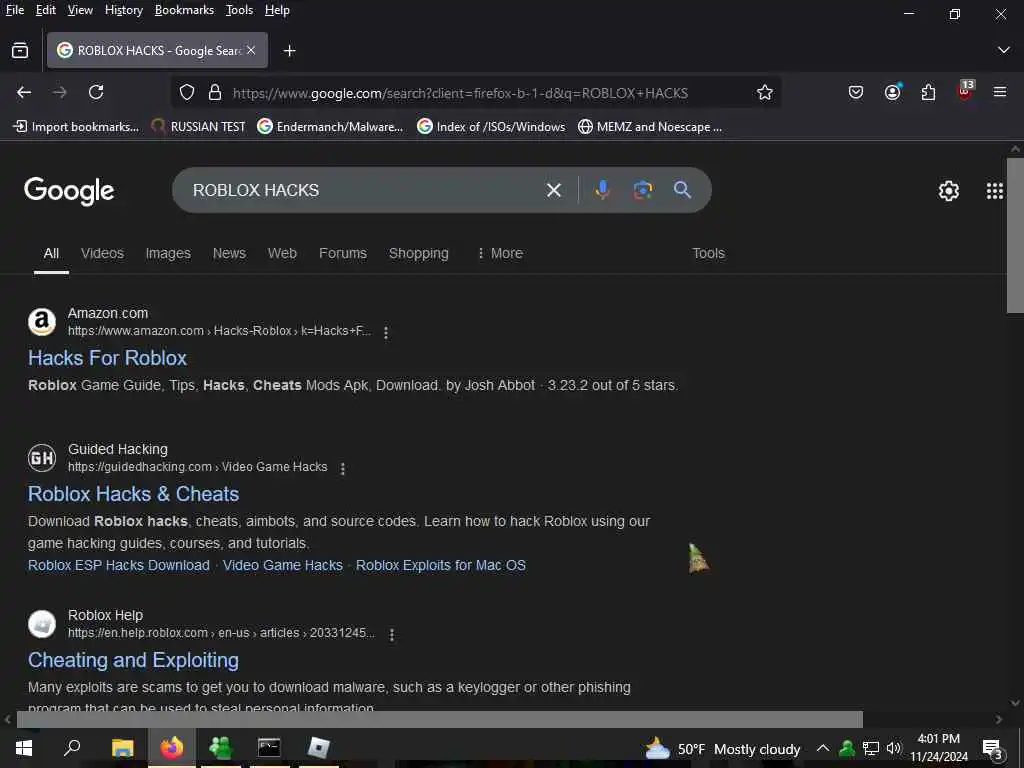The image size is (1024, 768).
Task: Open the Extensions puzzle-piece icon
Action: point(928,92)
